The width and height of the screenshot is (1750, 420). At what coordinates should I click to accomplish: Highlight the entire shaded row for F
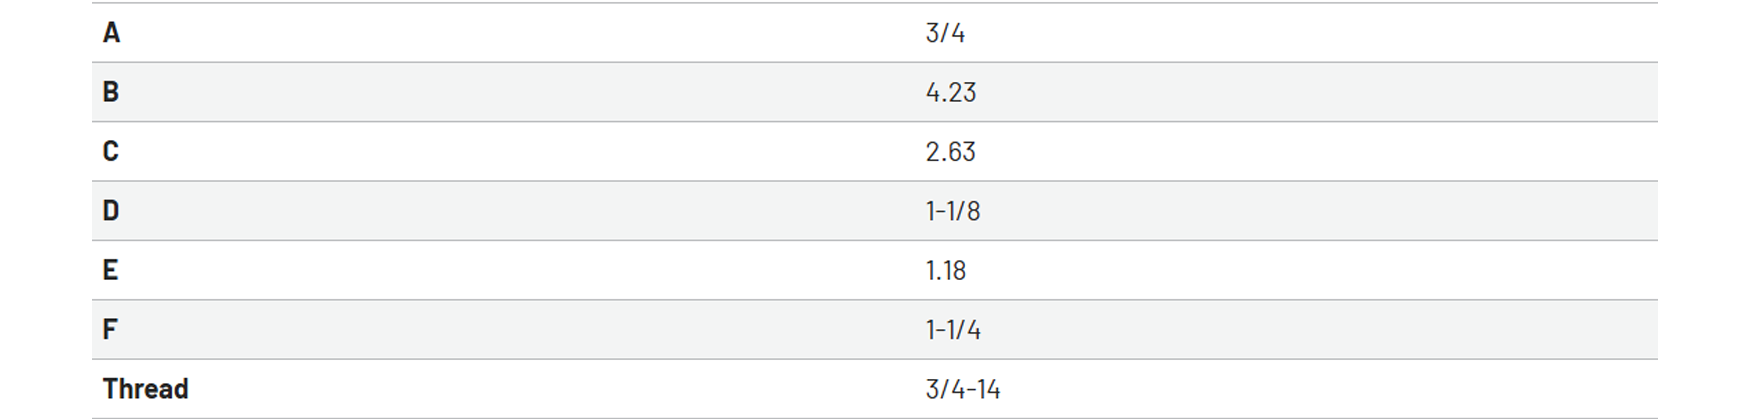click(875, 329)
